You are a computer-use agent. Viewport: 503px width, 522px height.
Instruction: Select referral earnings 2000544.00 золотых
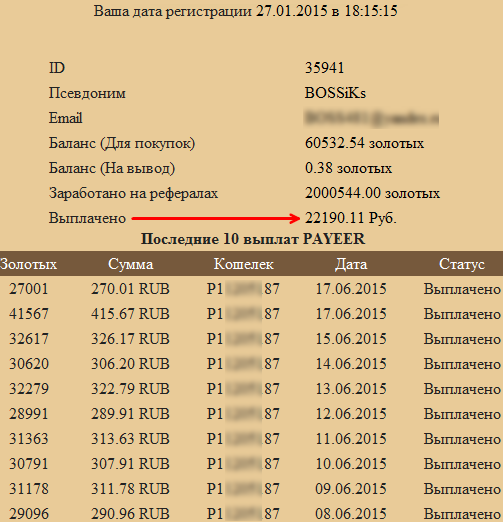(x=372, y=193)
